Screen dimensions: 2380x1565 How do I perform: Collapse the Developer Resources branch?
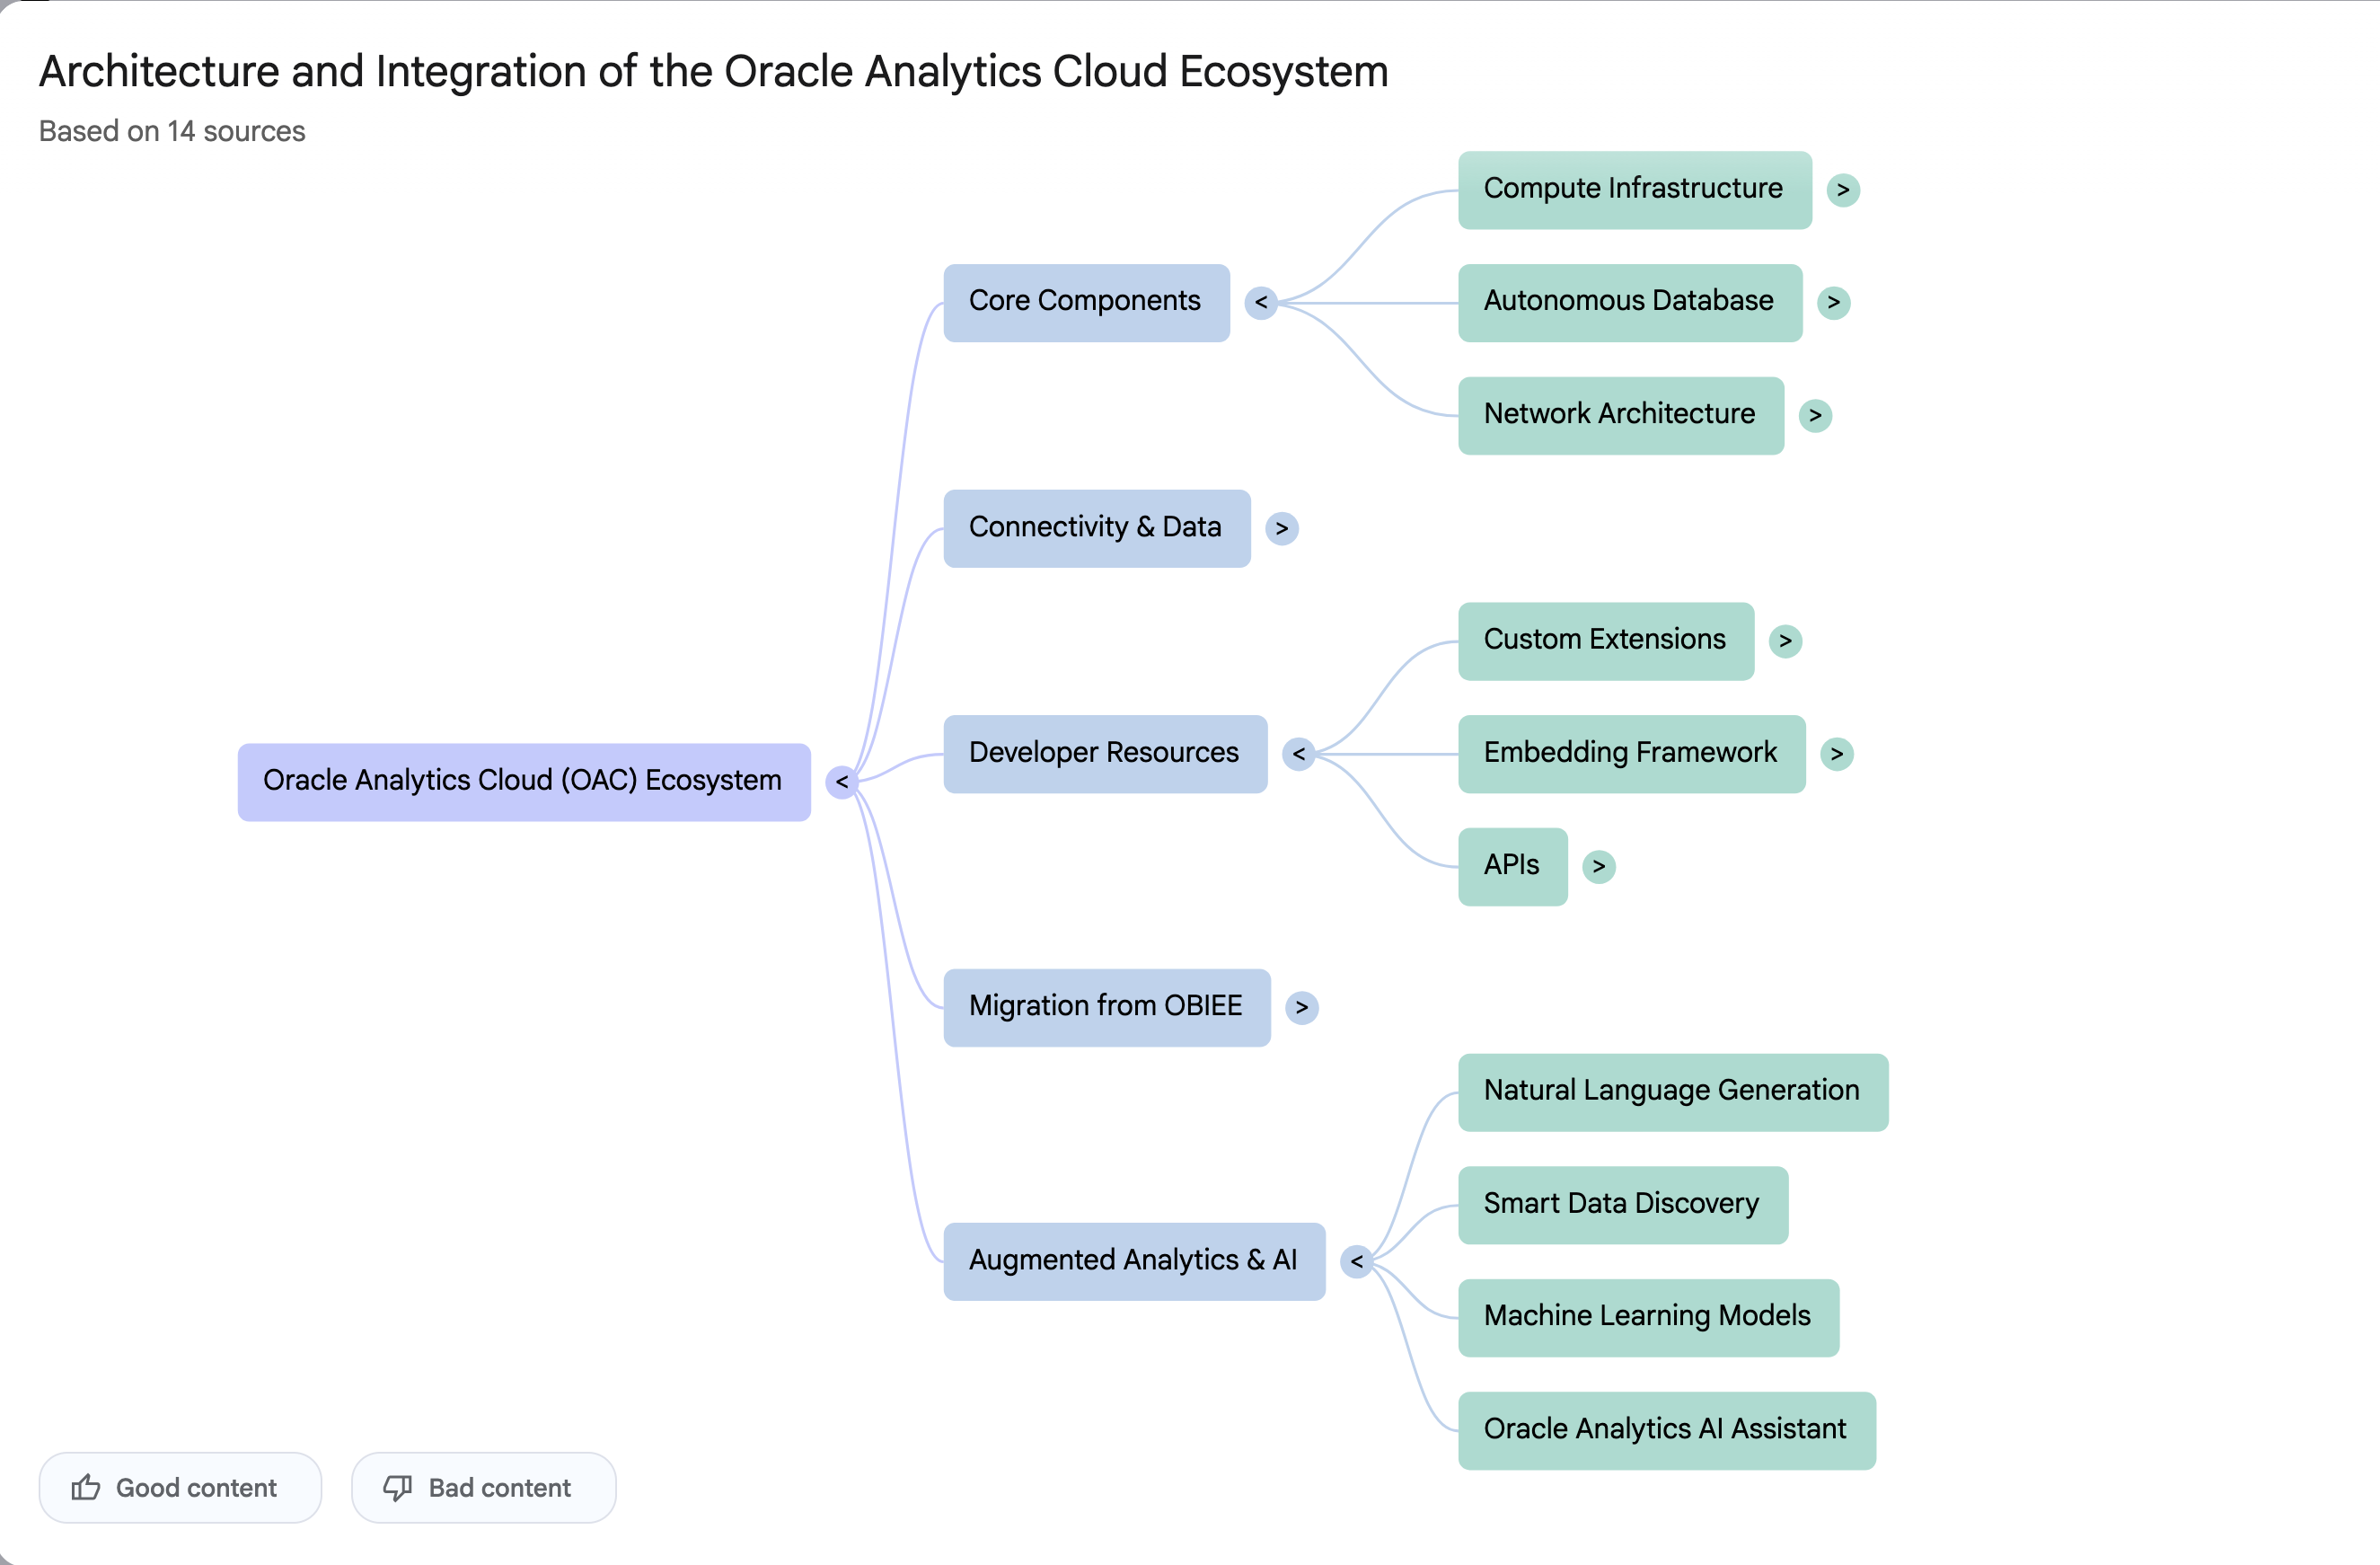pos(1298,753)
